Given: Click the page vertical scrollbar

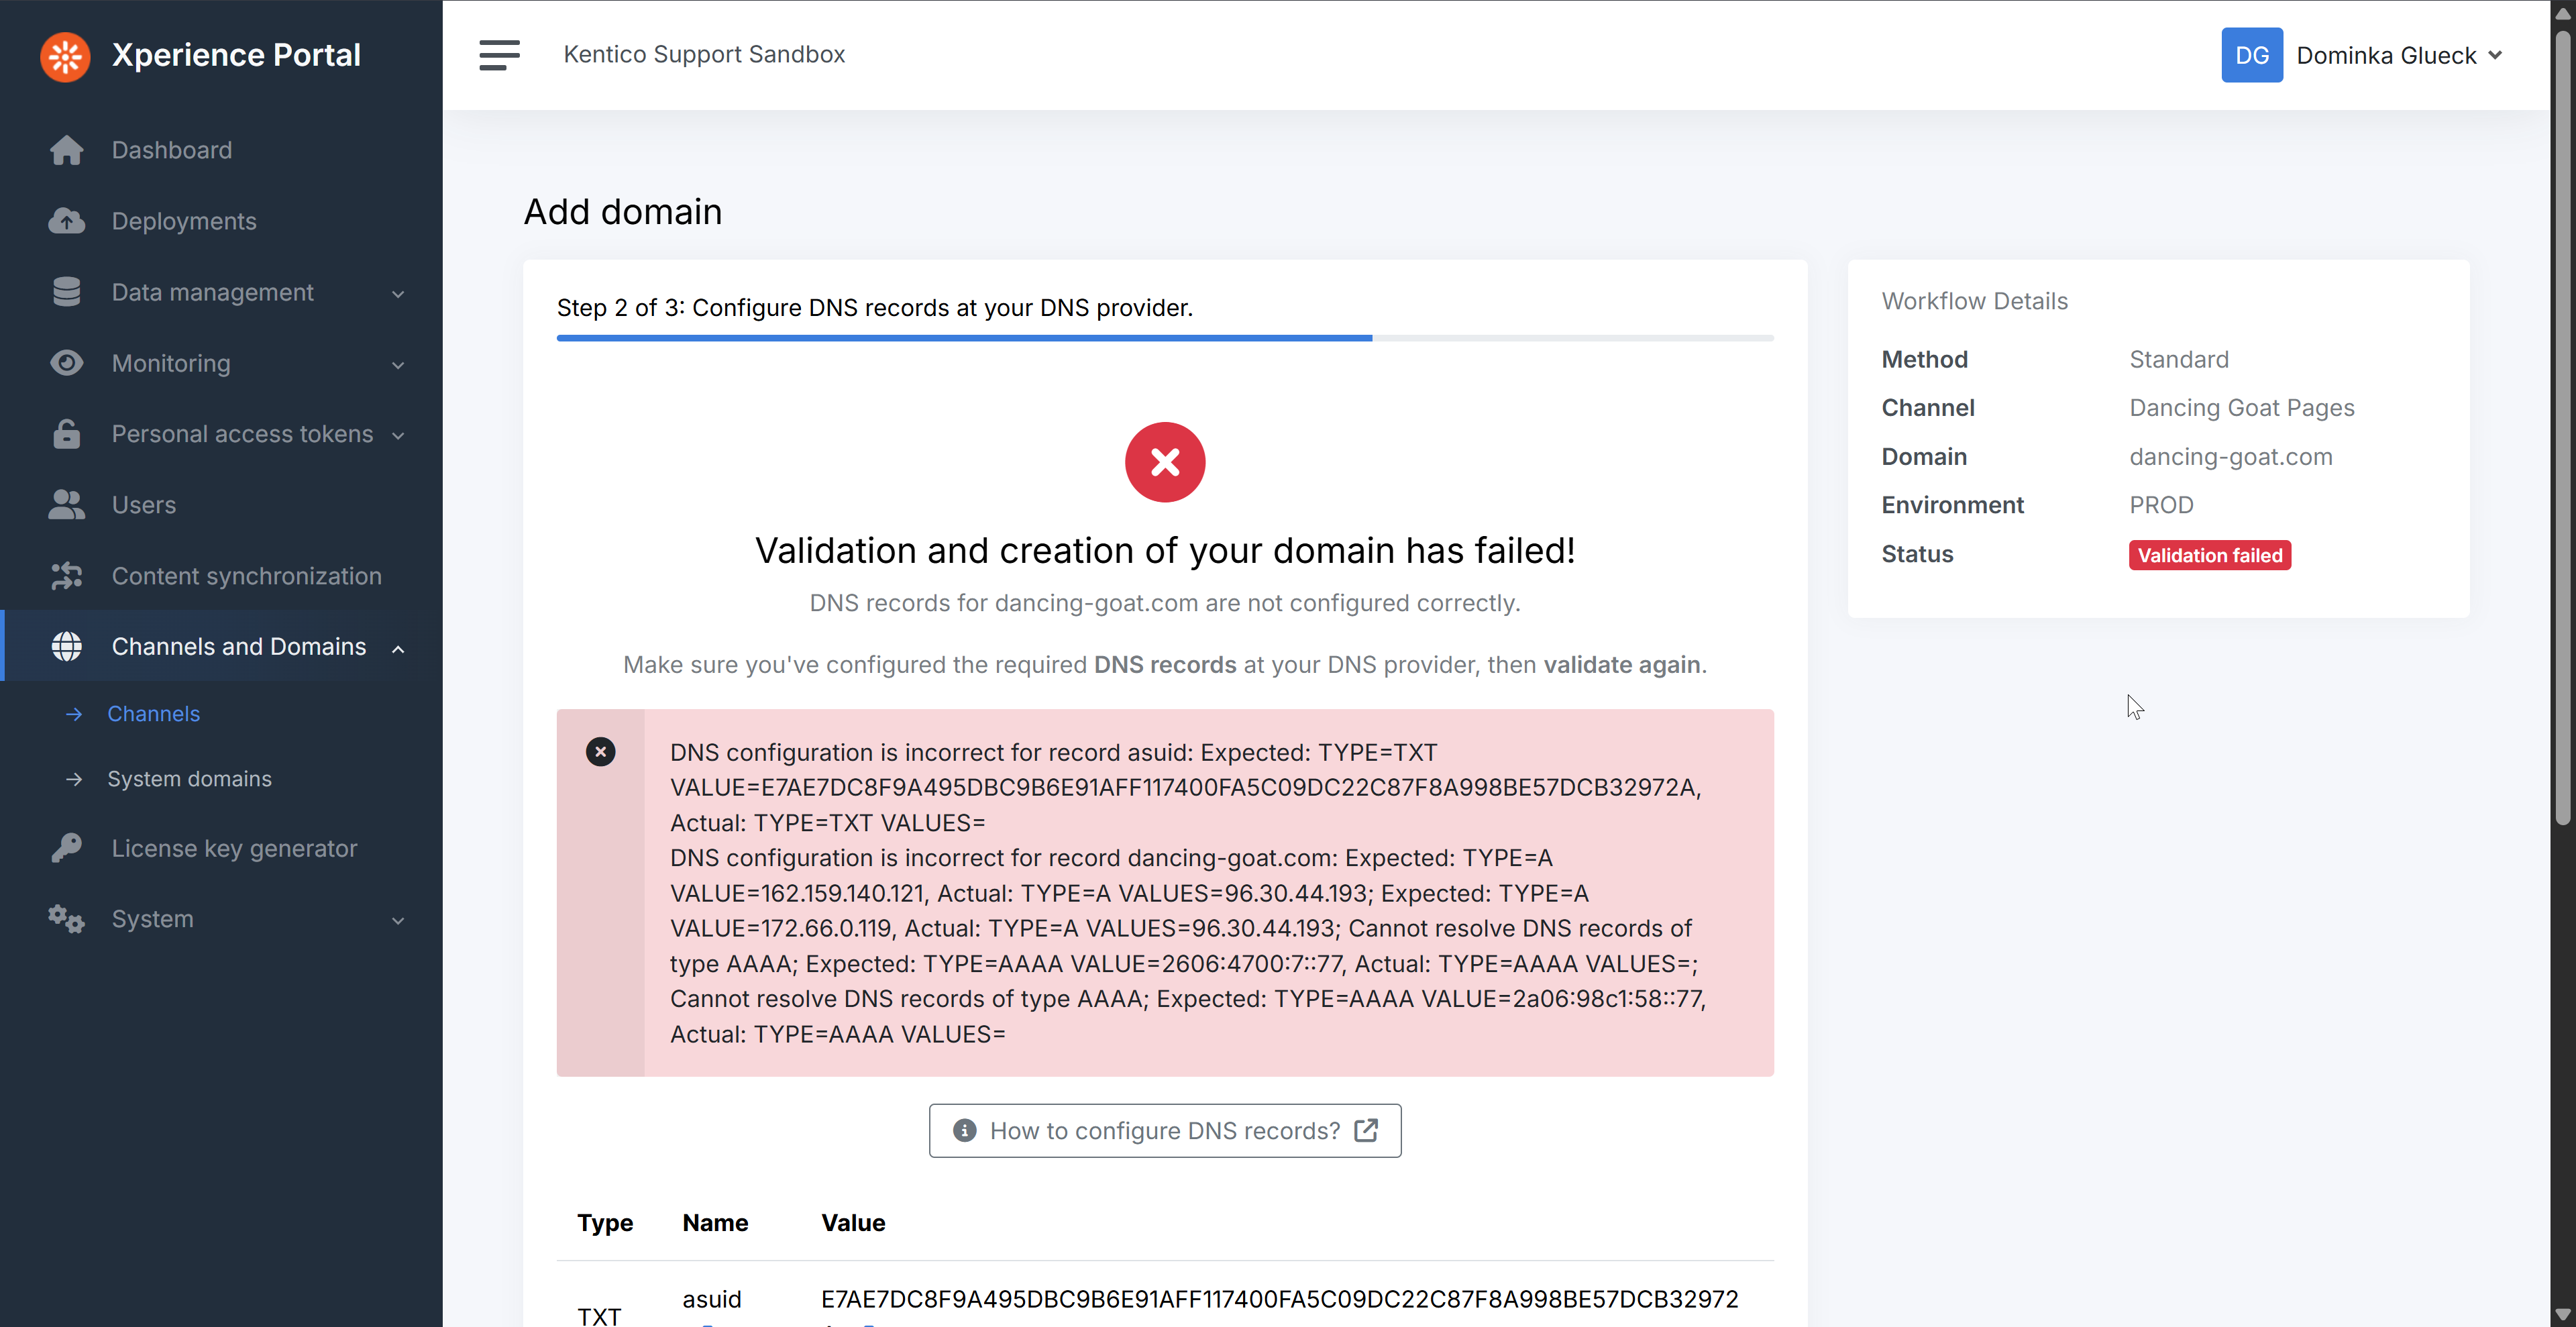Looking at the screenshot, I should [2563, 427].
